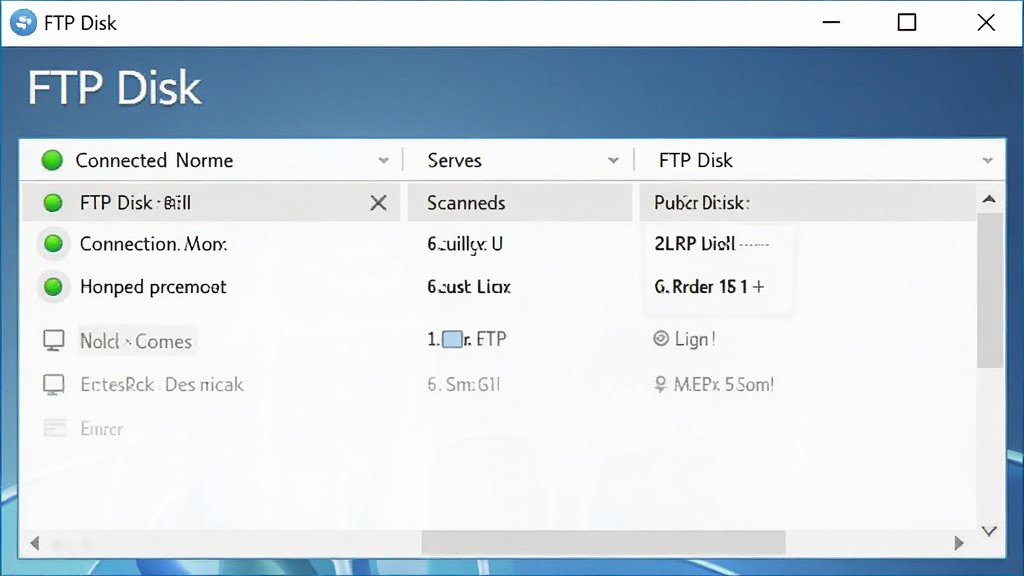Screen dimensions: 1024x576
Task: Open the Serves column dropdown
Action: click(x=613, y=161)
